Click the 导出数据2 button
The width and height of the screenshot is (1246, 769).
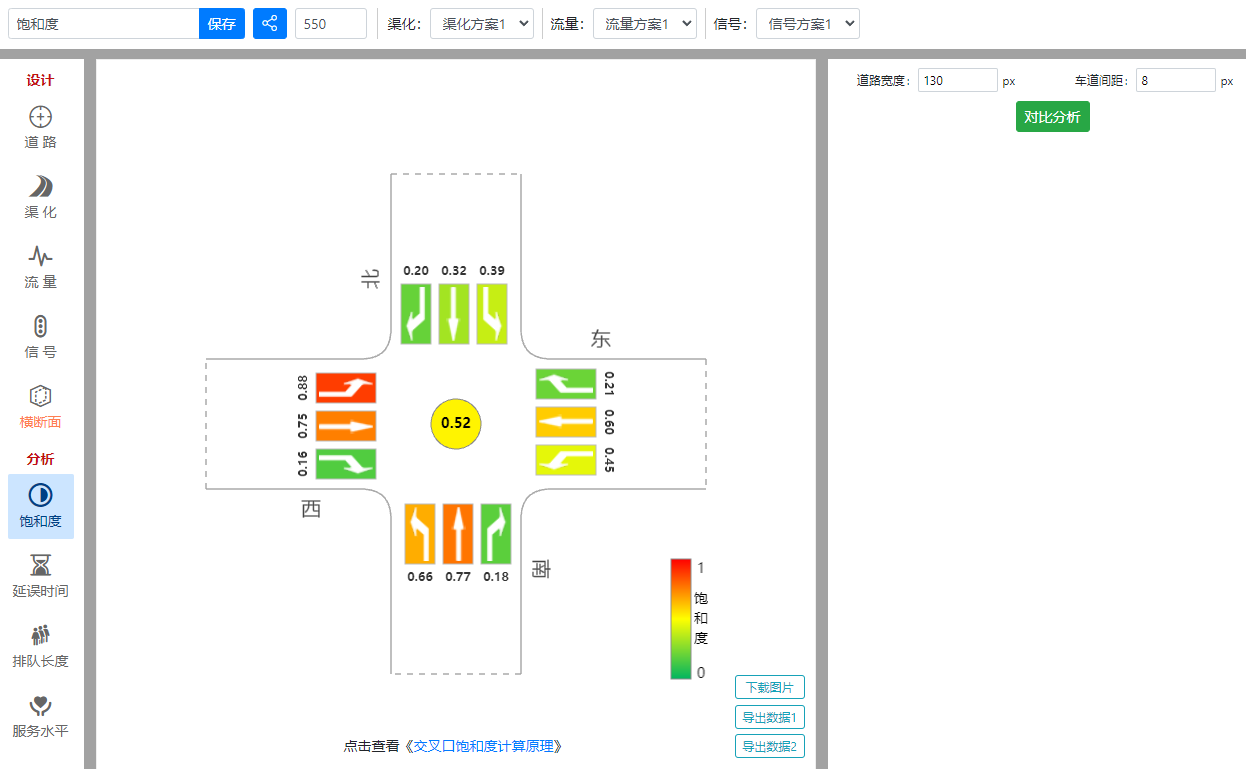pyautogui.click(x=770, y=746)
